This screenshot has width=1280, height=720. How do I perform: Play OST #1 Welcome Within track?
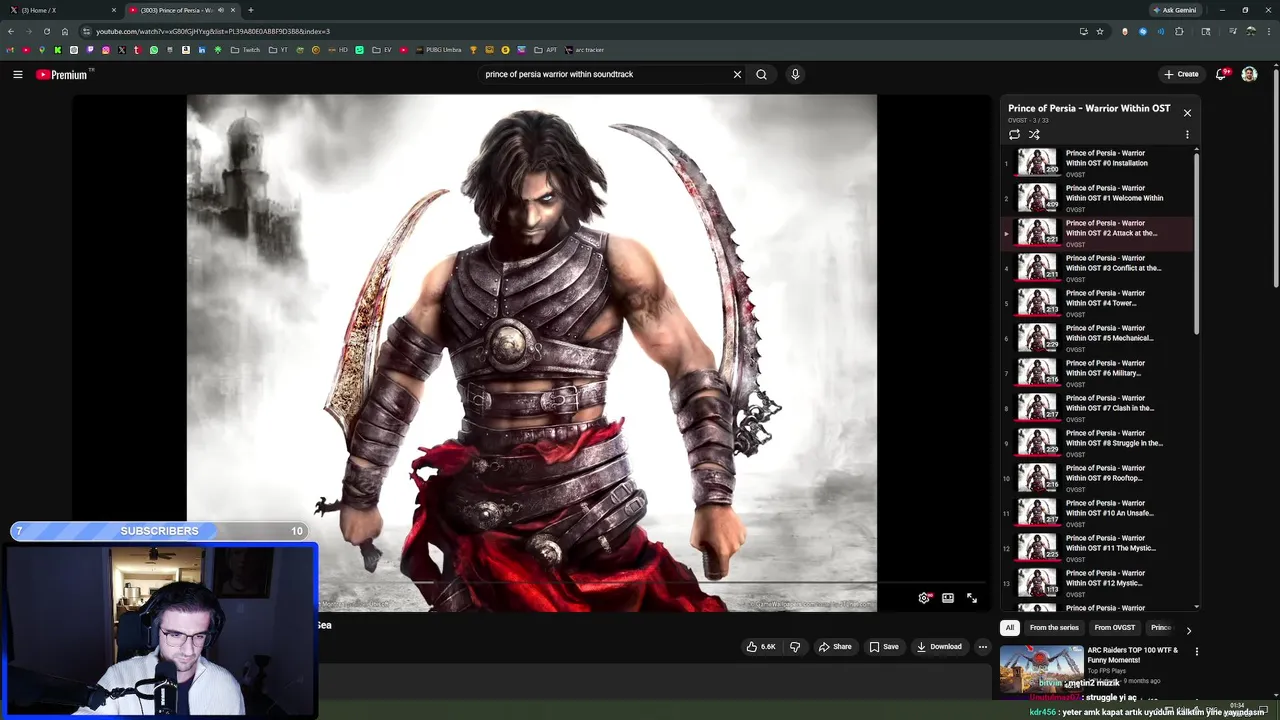pos(1097,198)
